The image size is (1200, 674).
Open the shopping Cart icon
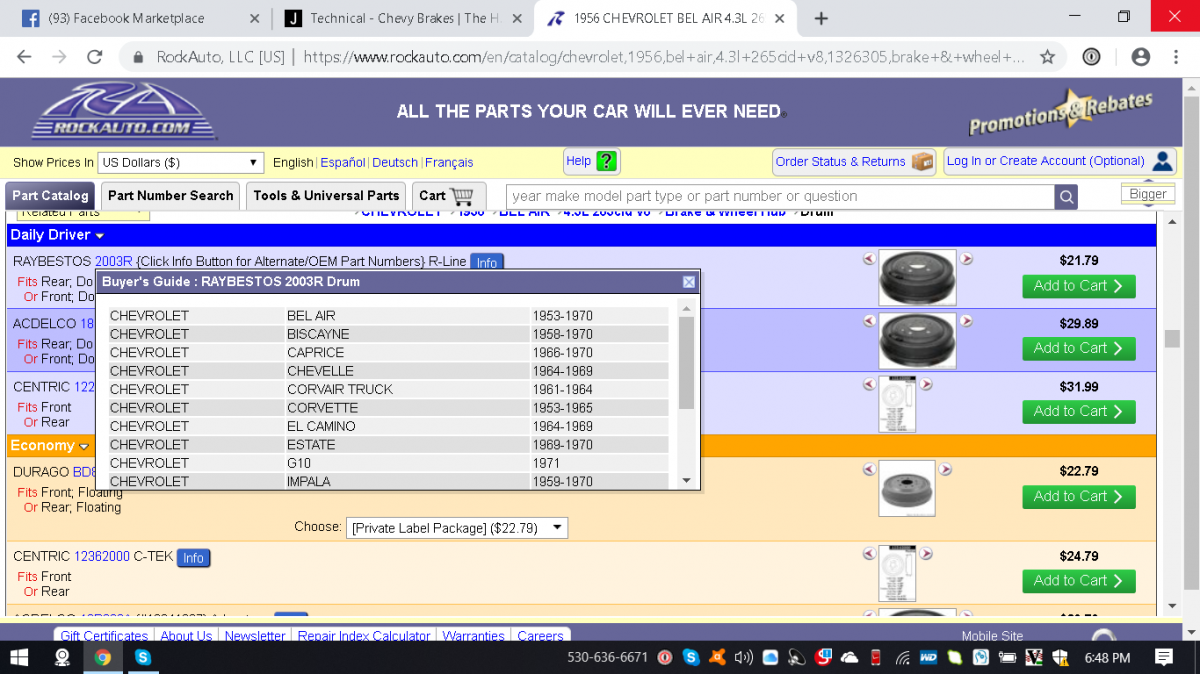(x=460, y=196)
